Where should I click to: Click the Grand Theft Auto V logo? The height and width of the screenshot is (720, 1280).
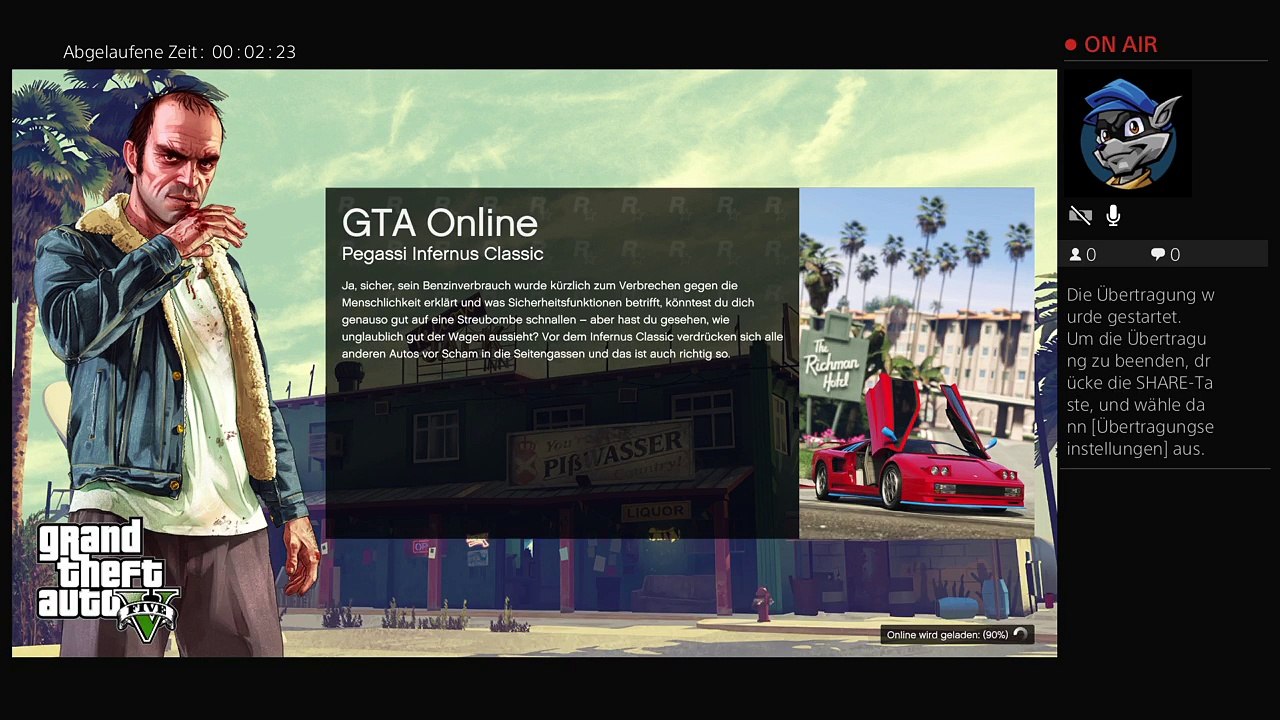tap(107, 580)
